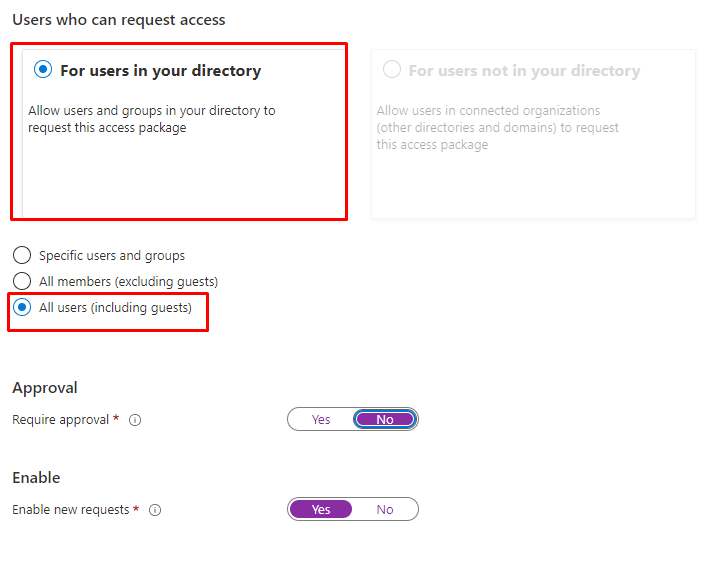Image resolution: width=714 pixels, height=562 pixels.
Task: Set Require approval toggle to Yes
Action: 321,420
